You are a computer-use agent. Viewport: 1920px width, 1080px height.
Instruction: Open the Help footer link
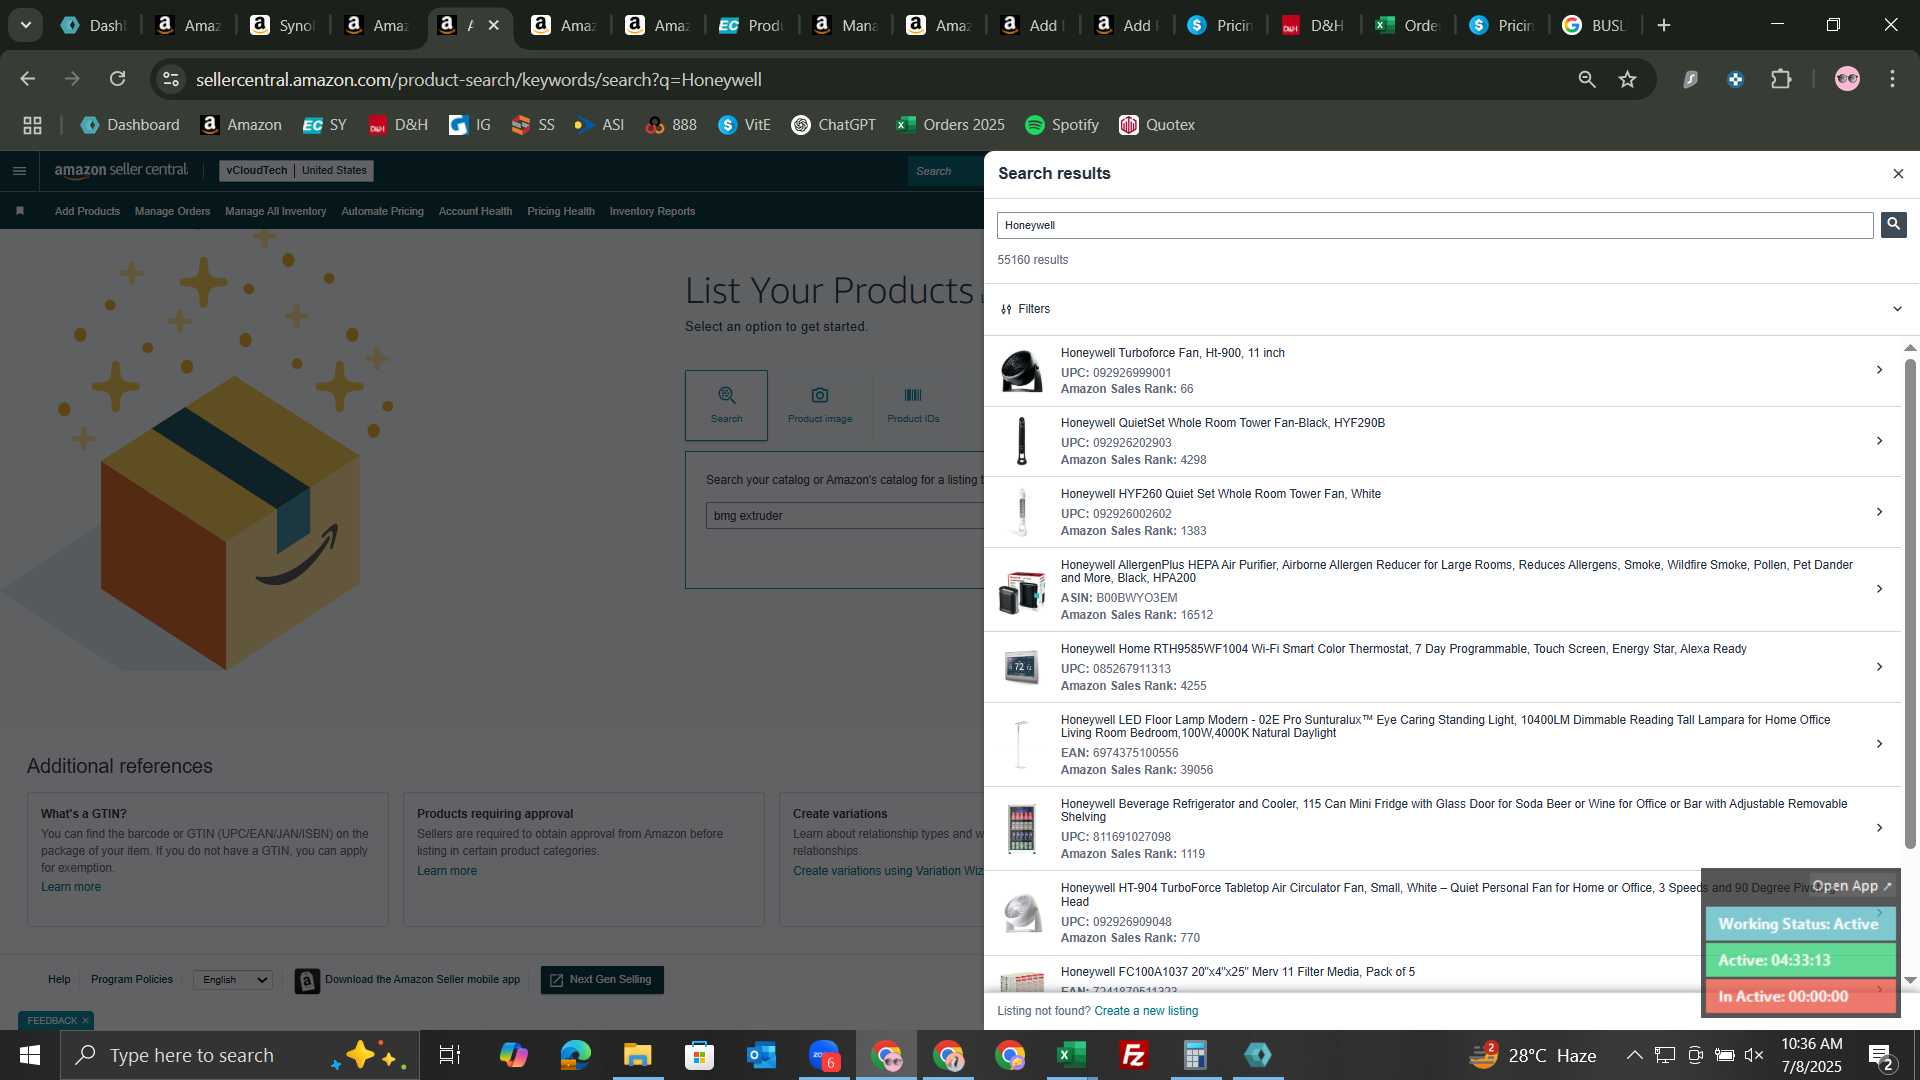click(x=59, y=980)
